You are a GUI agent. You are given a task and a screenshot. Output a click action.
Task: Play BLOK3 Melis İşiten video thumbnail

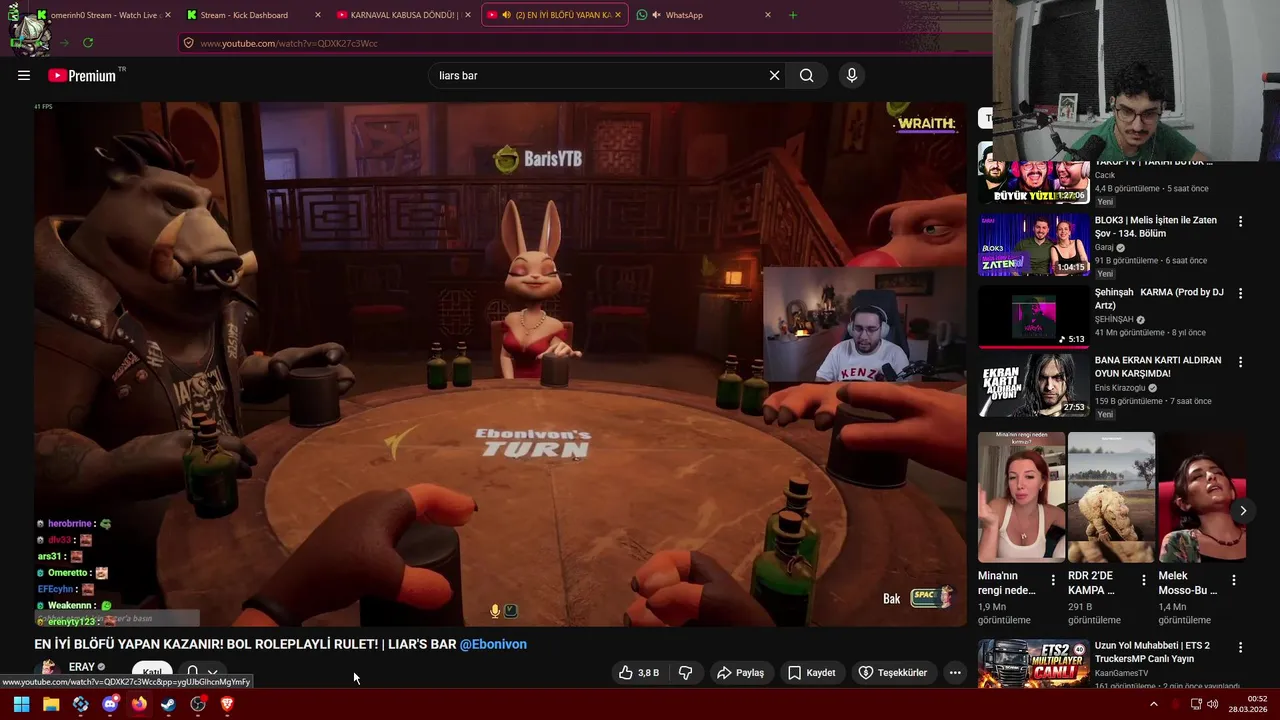(x=1034, y=244)
